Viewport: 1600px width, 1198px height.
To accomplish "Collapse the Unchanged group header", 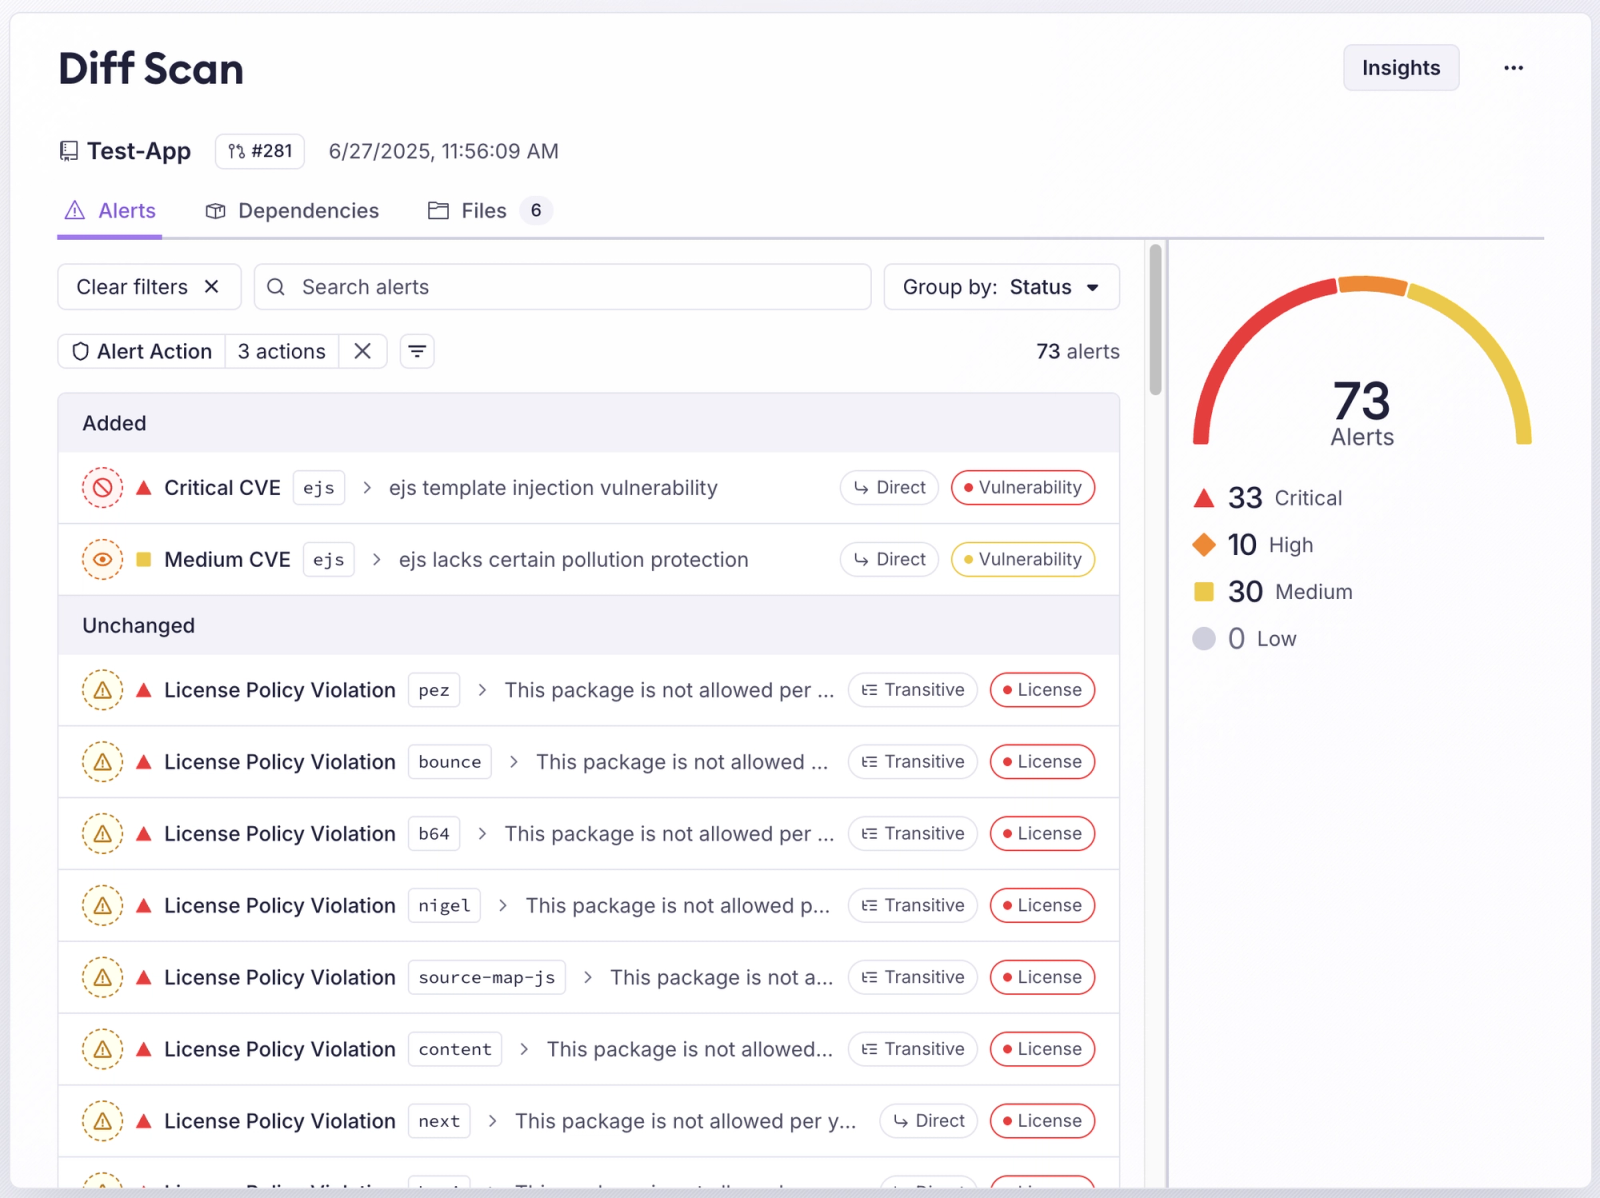I will coord(588,626).
